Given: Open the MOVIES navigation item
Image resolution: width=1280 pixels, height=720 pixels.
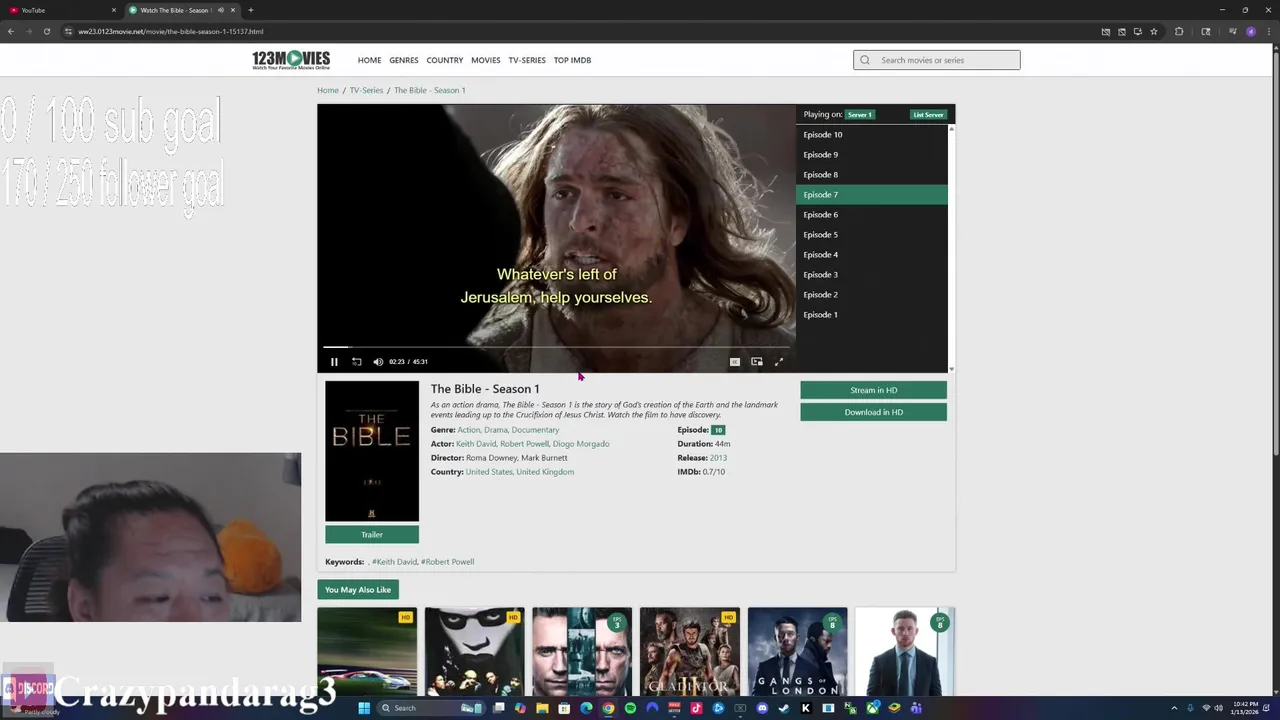Looking at the screenshot, I should coord(486,60).
